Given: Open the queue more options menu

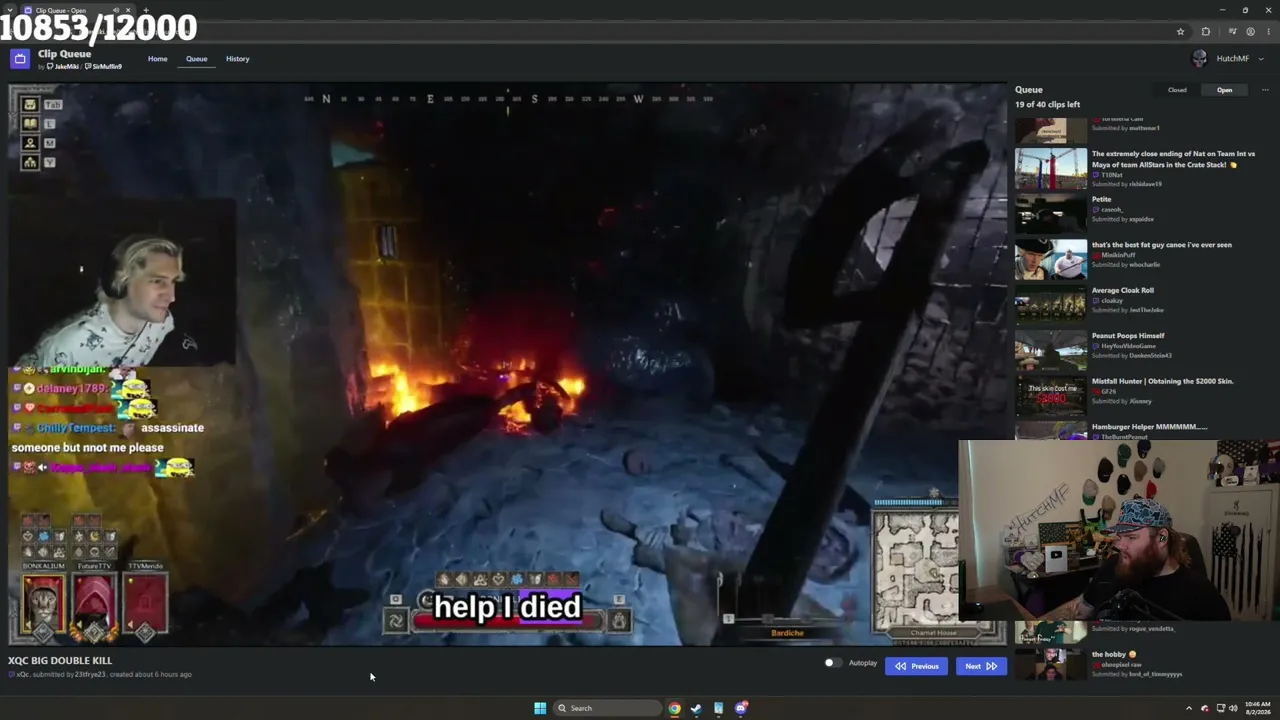Looking at the screenshot, I should coord(1265,90).
